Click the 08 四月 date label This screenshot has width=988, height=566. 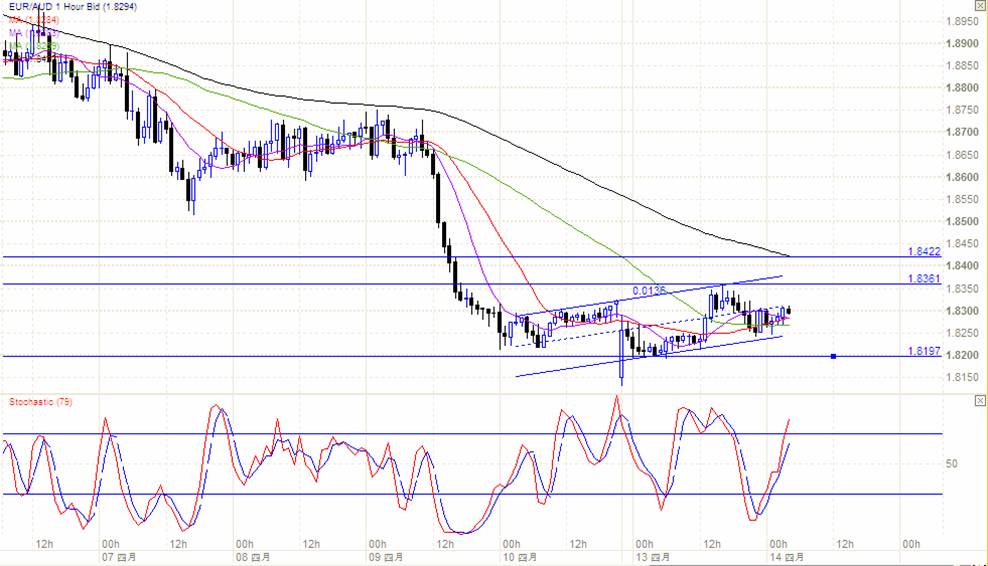tap(253, 558)
